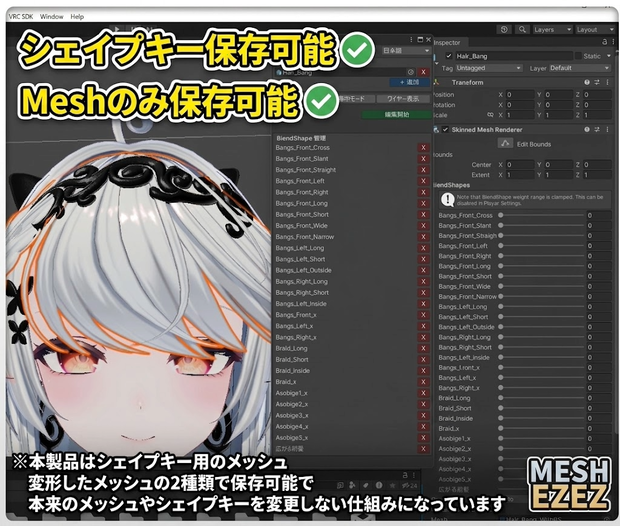Click the green 編集開始 button
The width and height of the screenshot is (620, 526).
pos(397,114)
